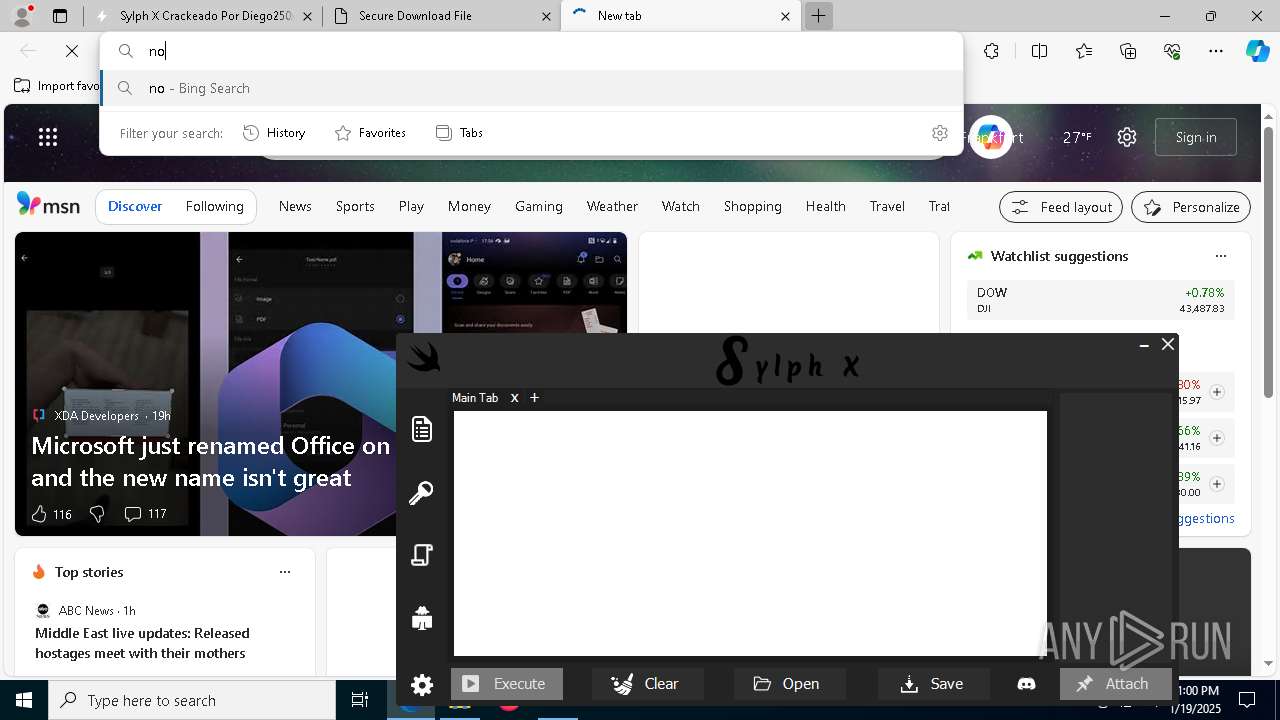
Task: Open the DOW watchlist entry
Action: [x=1100, y=300]
